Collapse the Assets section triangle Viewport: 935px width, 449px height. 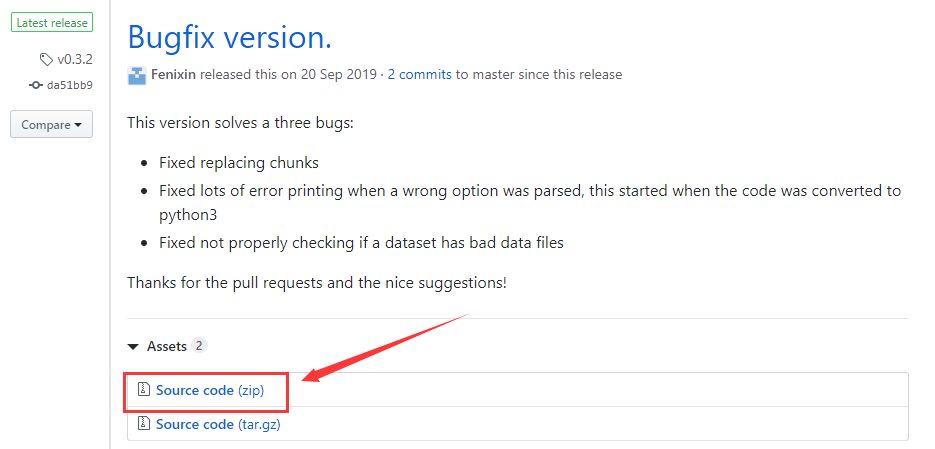point(134,346)
